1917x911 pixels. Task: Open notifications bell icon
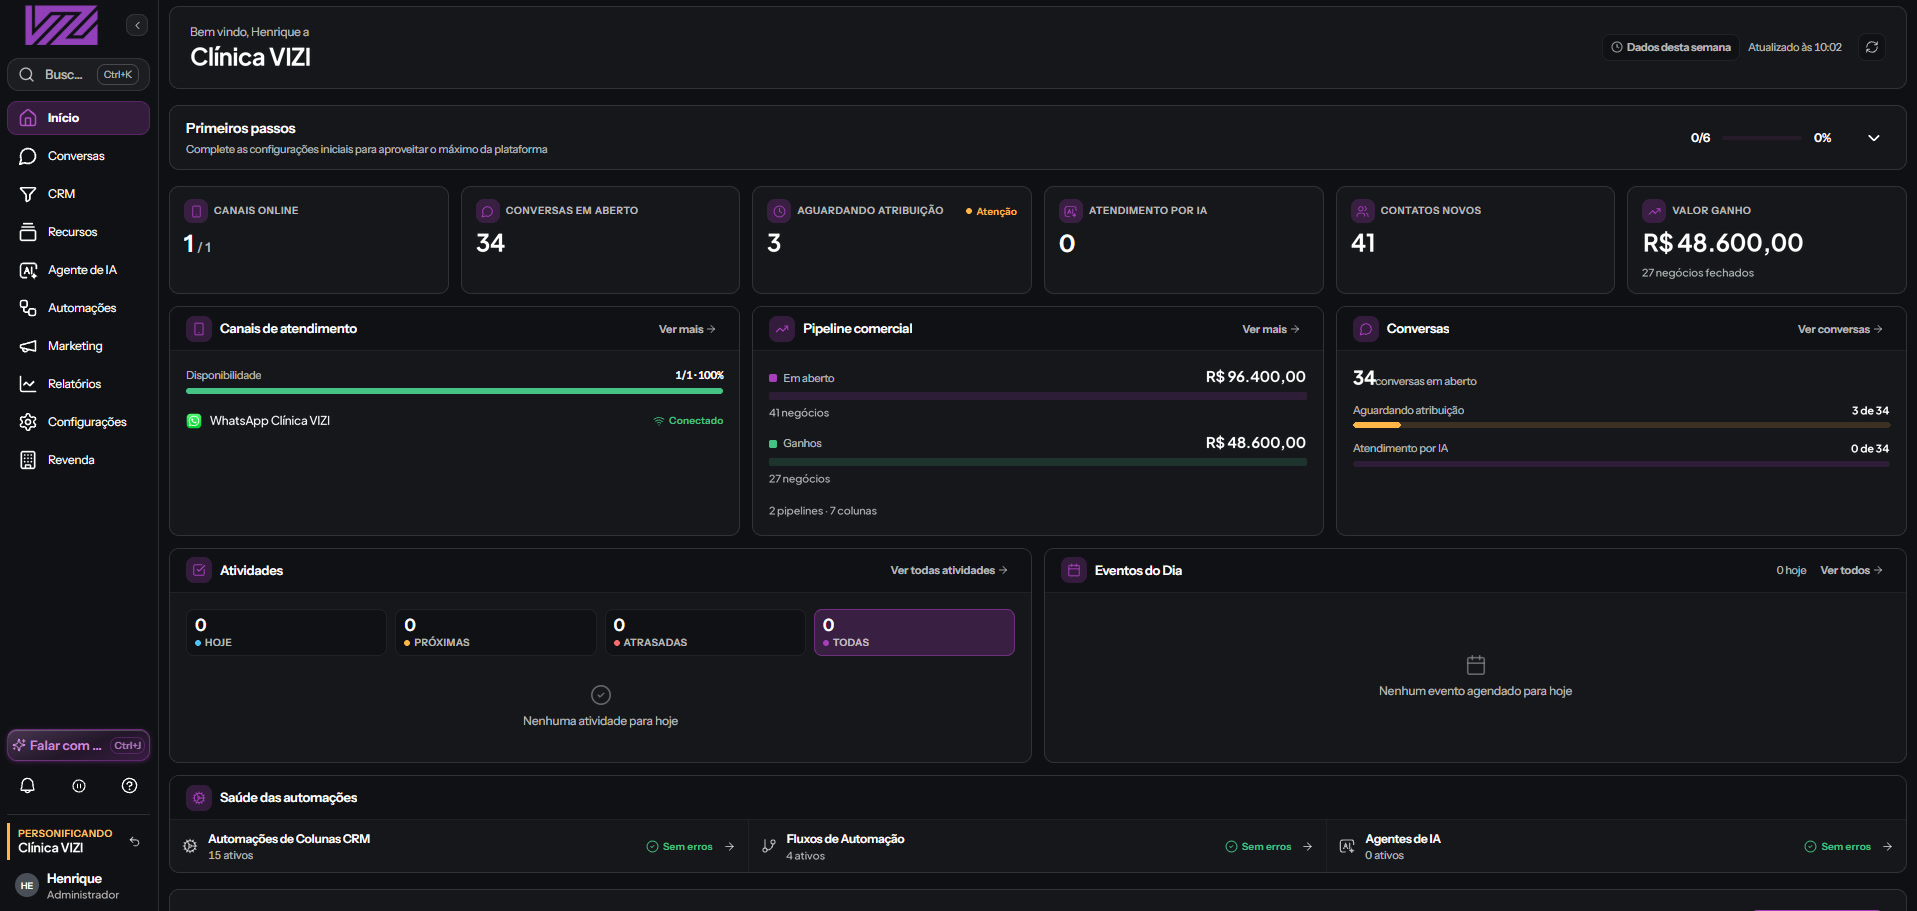coord(28,786)
